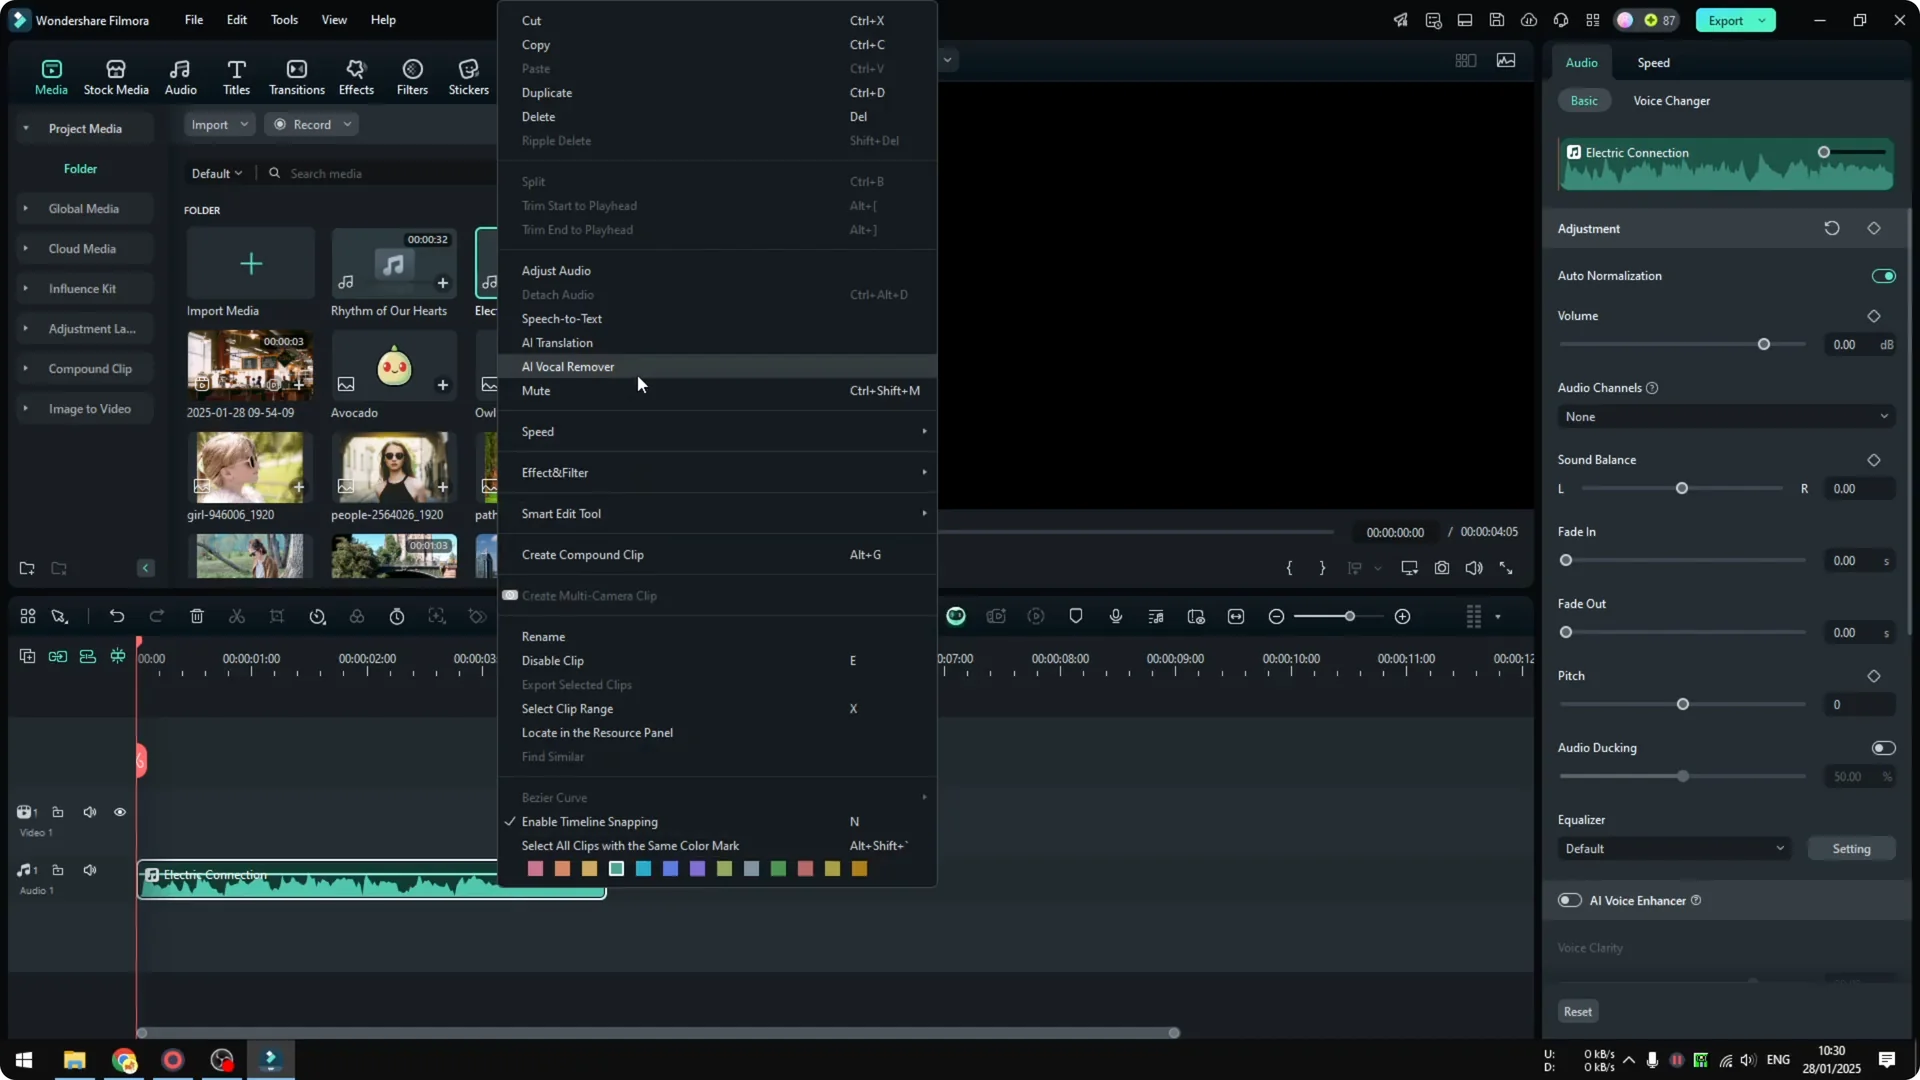Switch to the Speed tab

tap(1652, 62)
